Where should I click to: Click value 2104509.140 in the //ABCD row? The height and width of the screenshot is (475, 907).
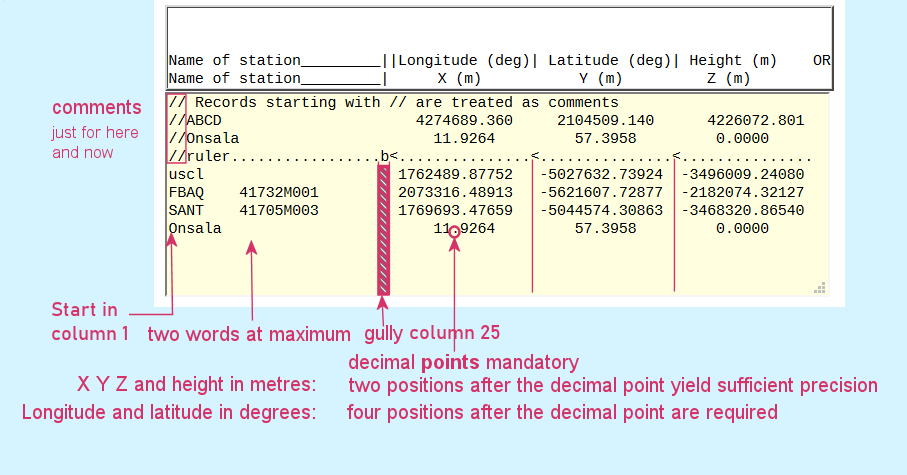(x=606, y=120)
